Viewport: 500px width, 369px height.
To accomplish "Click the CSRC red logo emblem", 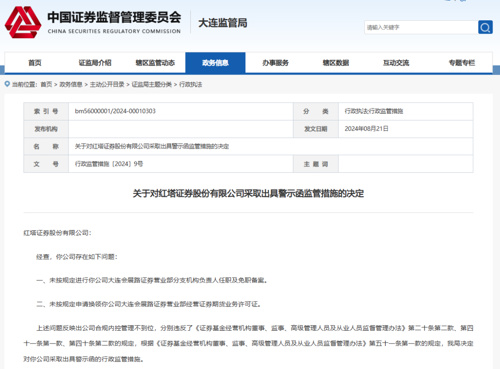I will point(23,22).
